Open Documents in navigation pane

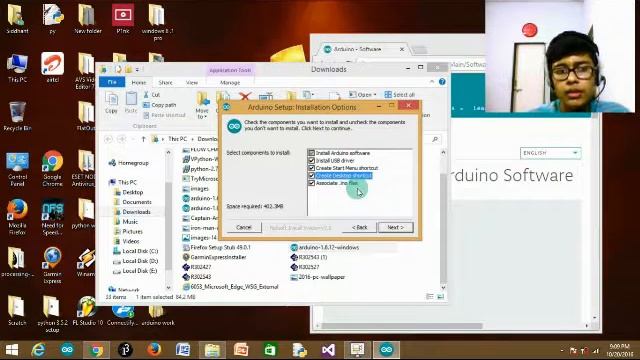[x=133, y=202]
